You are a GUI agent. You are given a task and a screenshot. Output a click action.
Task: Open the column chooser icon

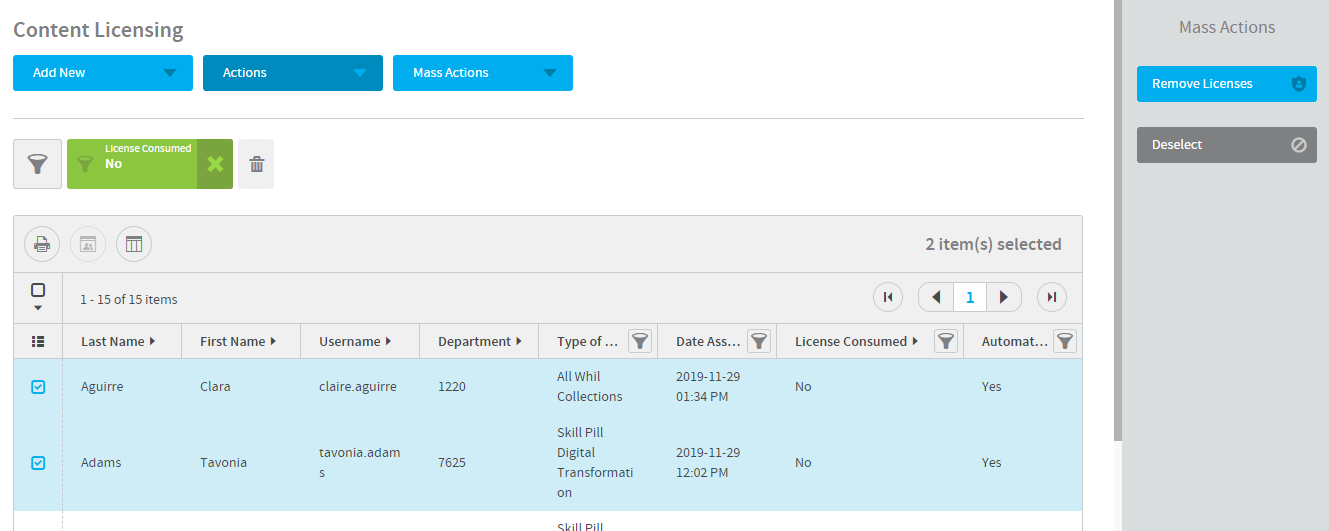(x=134, y=244)
